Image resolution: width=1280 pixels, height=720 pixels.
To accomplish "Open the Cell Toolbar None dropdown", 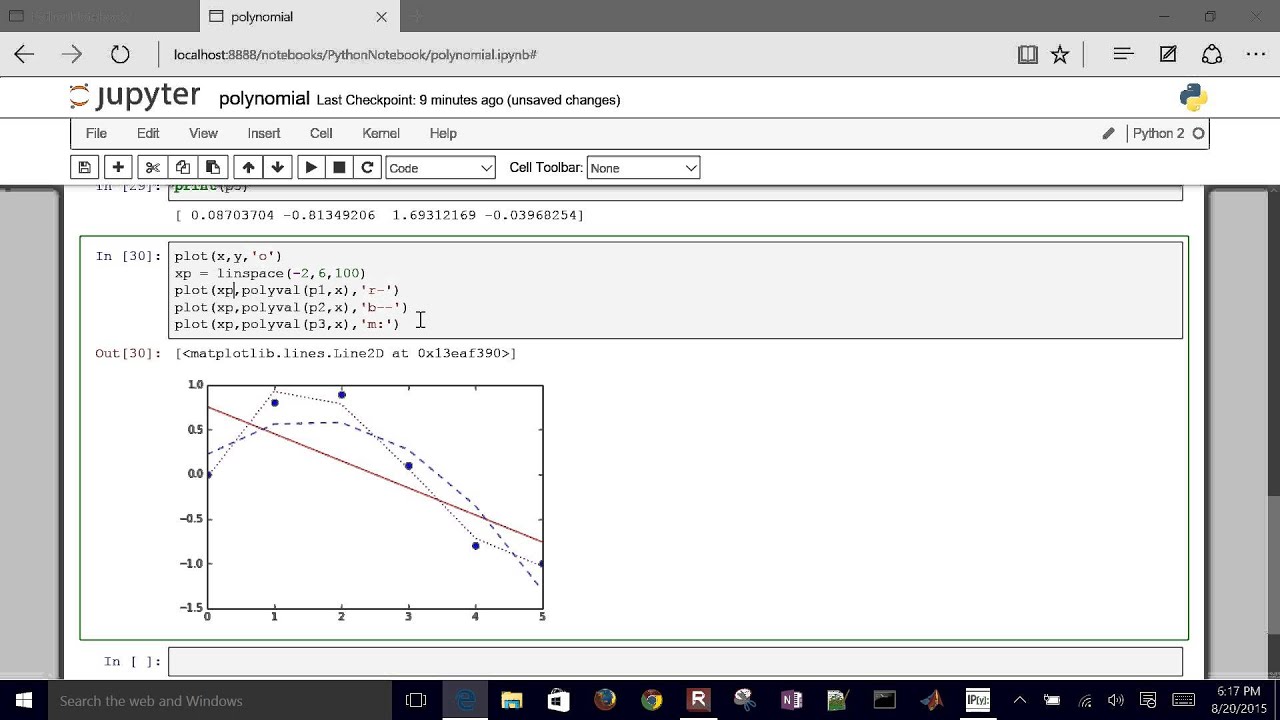I will tap(643, 168).
